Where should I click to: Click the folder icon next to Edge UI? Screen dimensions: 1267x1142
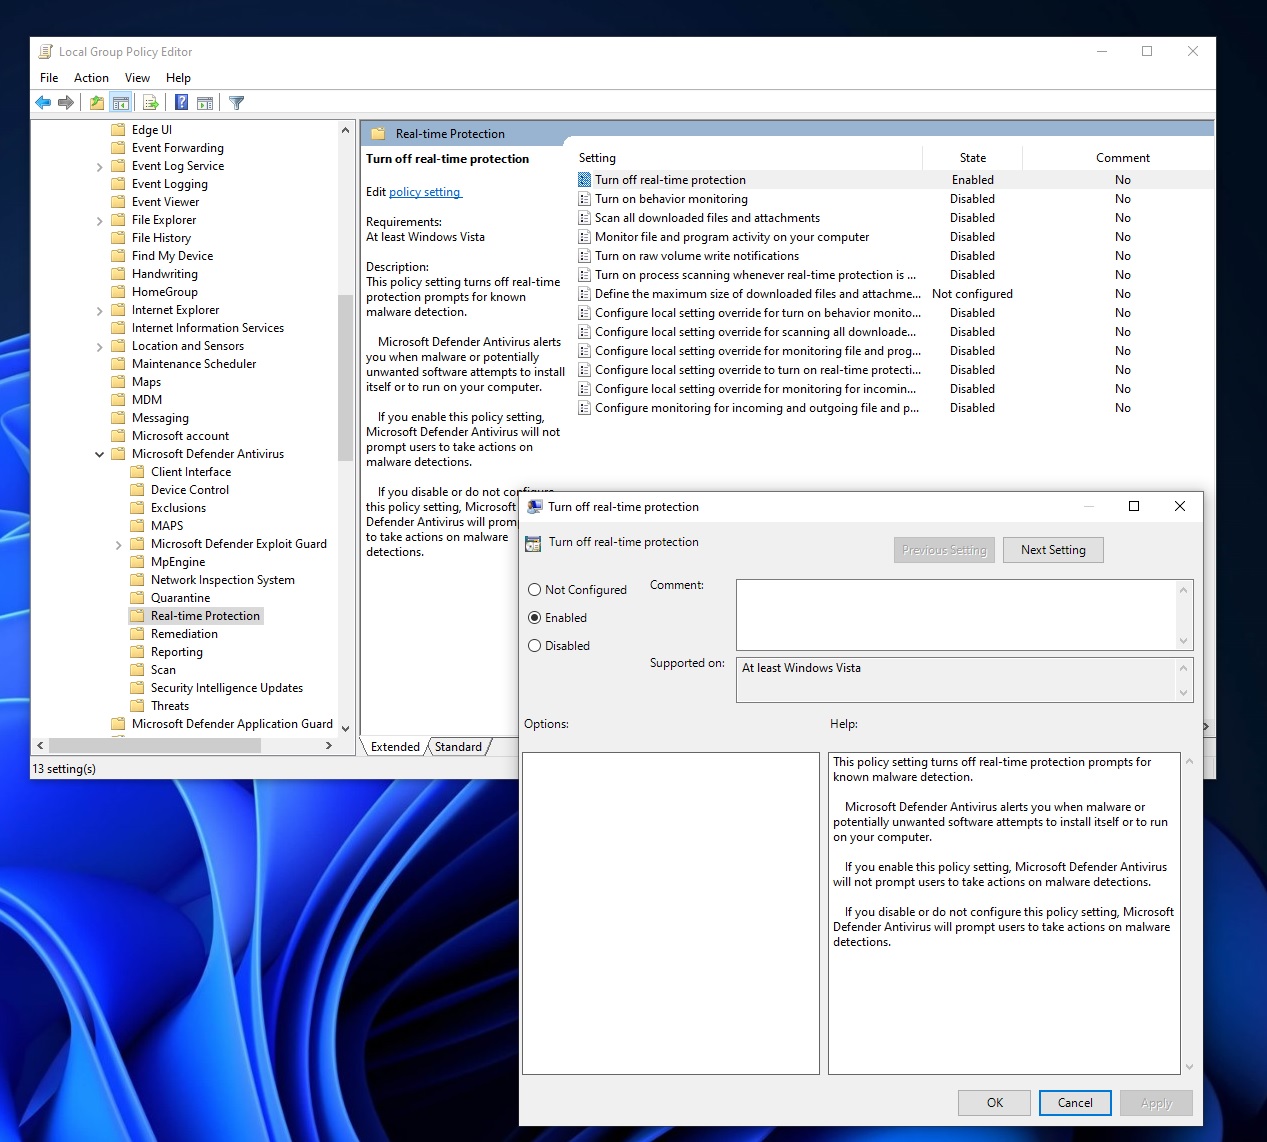coord(118,130)
